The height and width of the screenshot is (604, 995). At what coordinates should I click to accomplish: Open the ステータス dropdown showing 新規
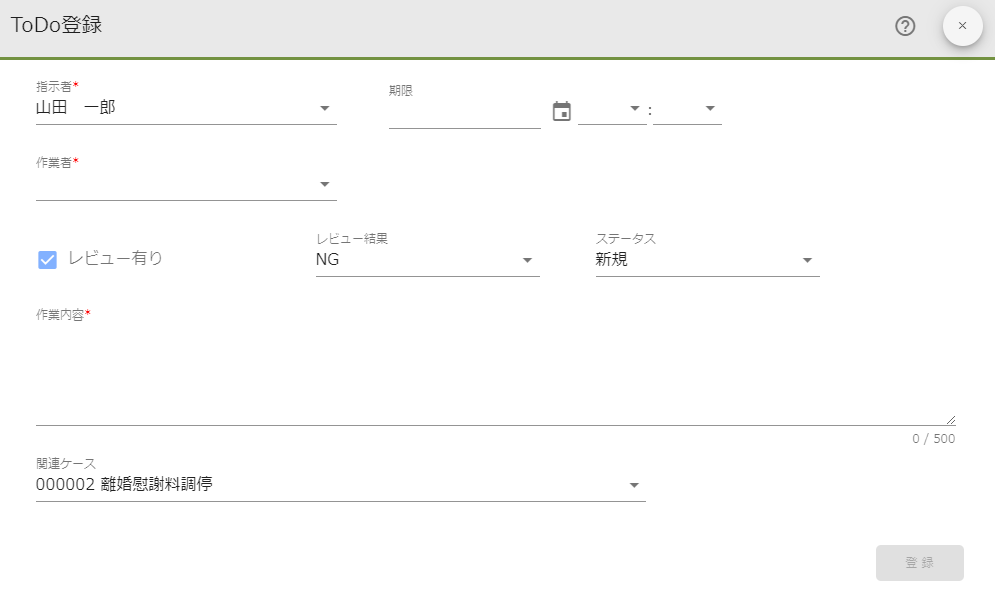coord(807,260)
